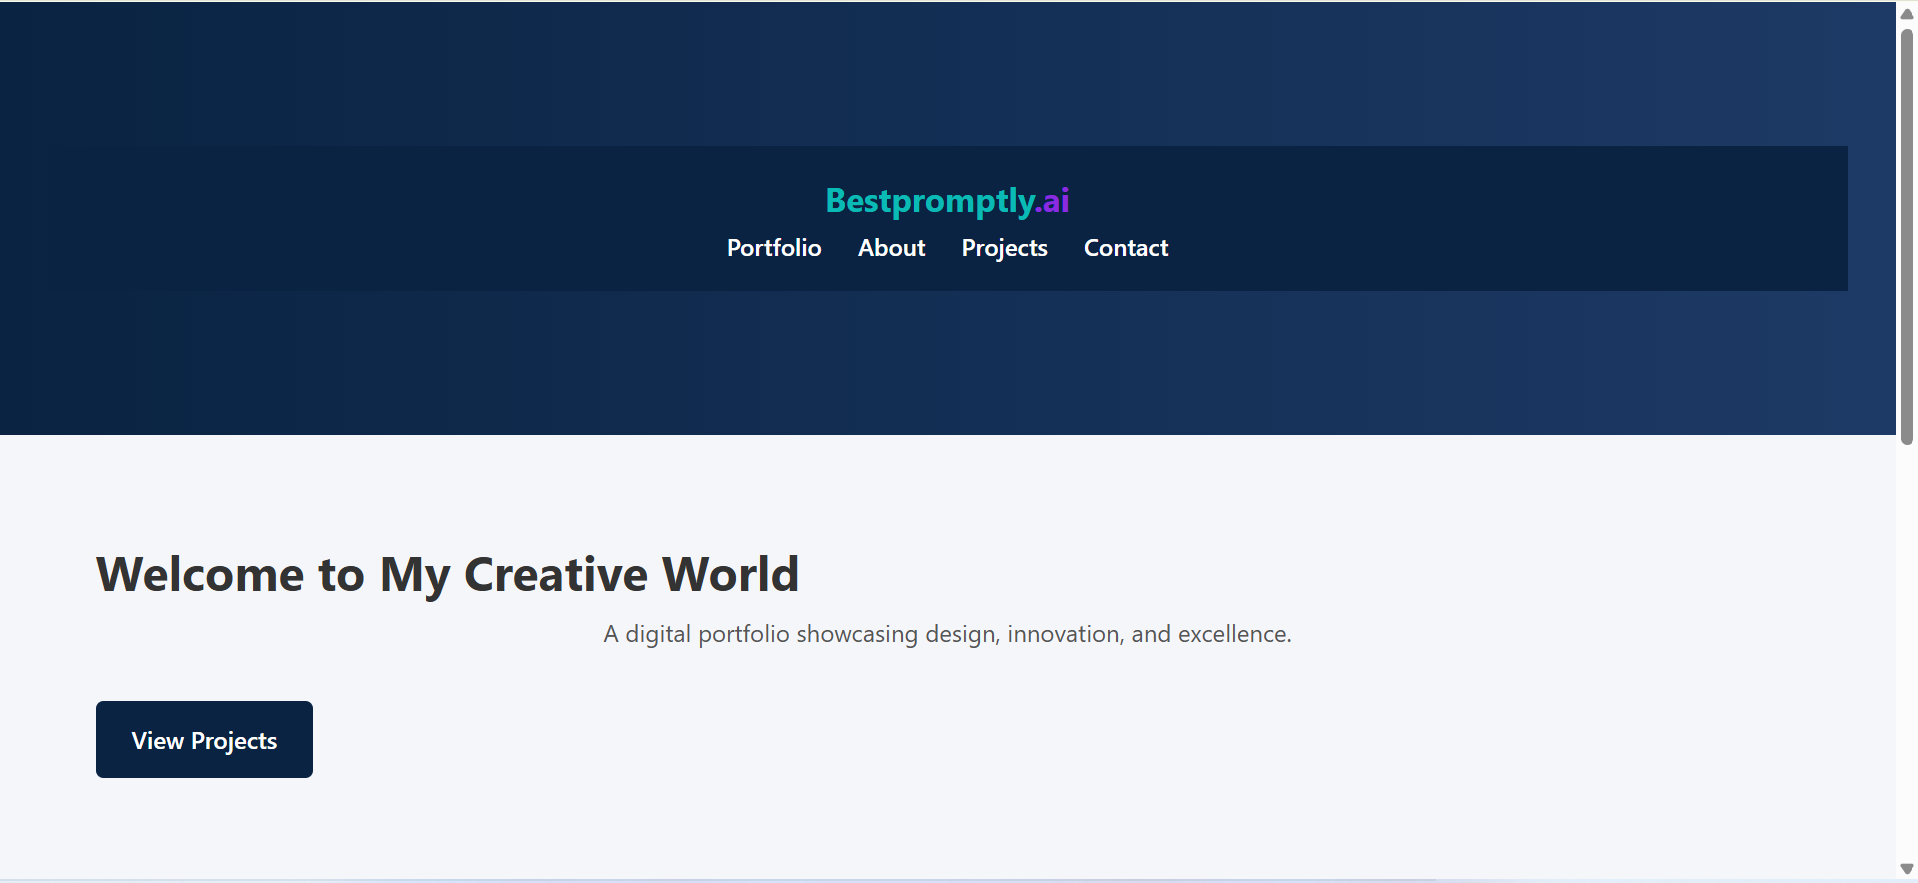This screenshot has height=883, width=1918.
Task: Click the word "Creative" in the heading
Action: 555,575
